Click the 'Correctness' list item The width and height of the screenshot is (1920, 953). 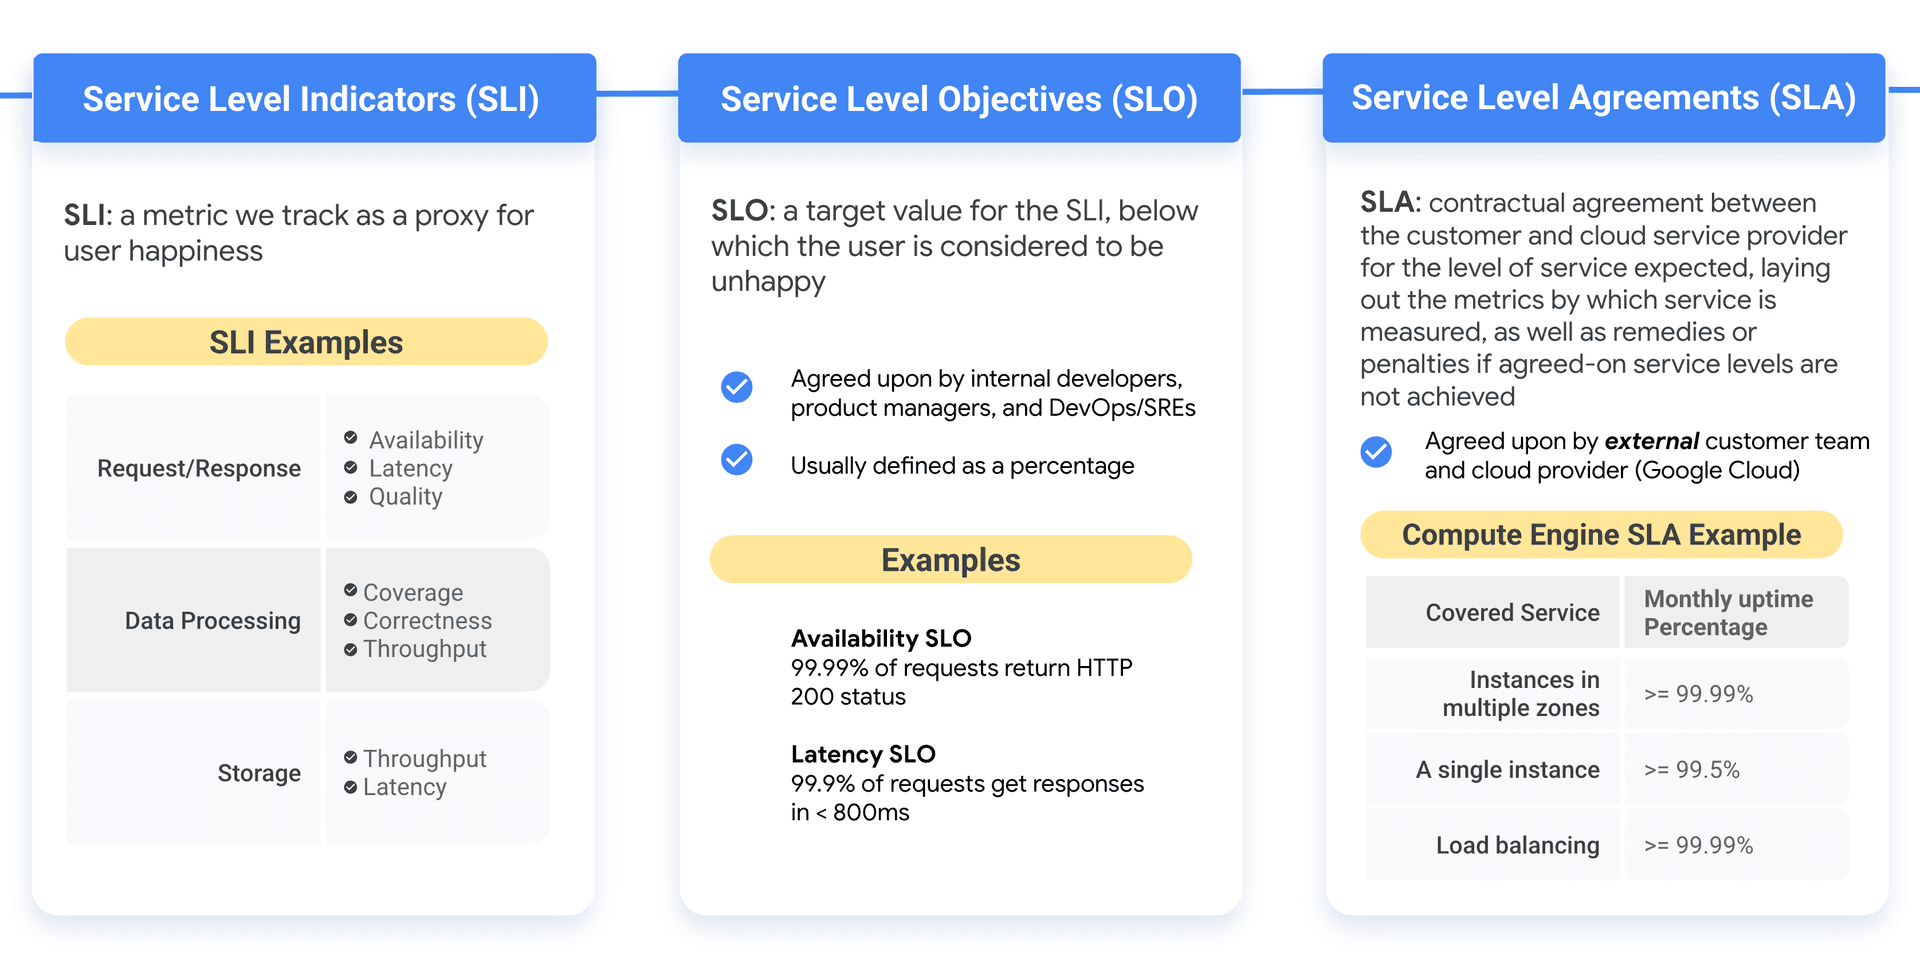428,620
